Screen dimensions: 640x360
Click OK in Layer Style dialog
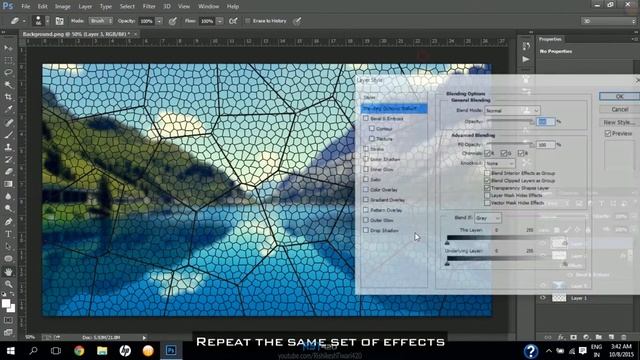[x=619, y=96]
